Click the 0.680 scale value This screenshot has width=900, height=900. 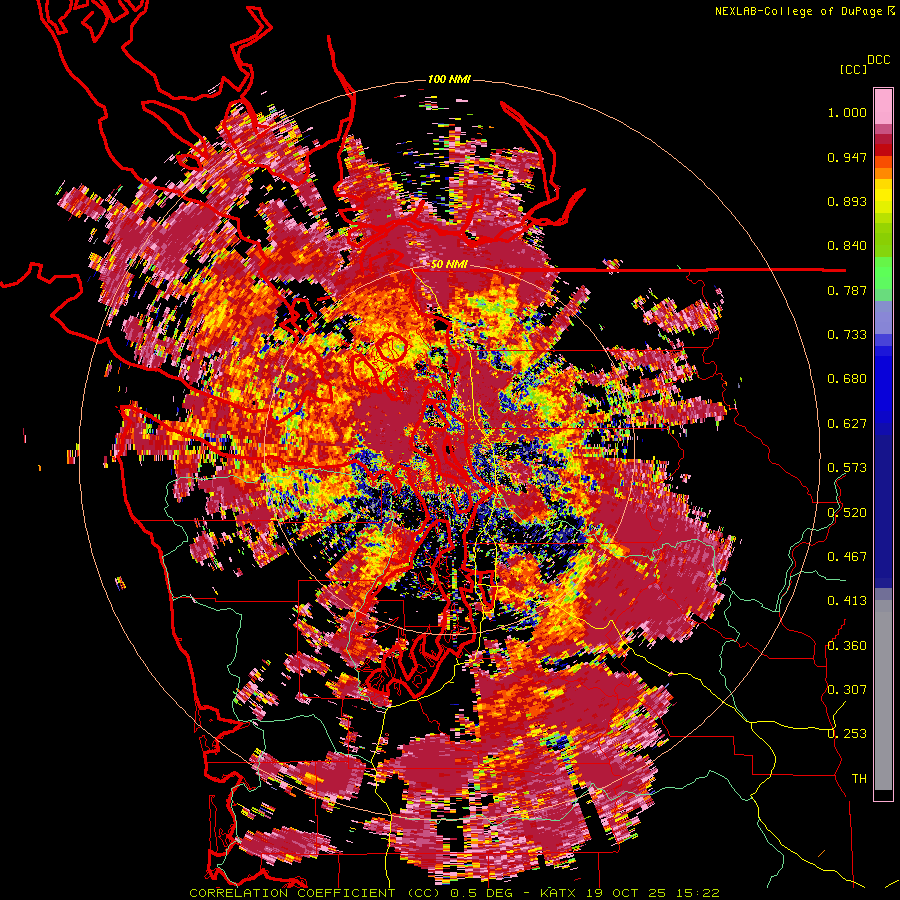pyautogui.click(x=847, y=379)
